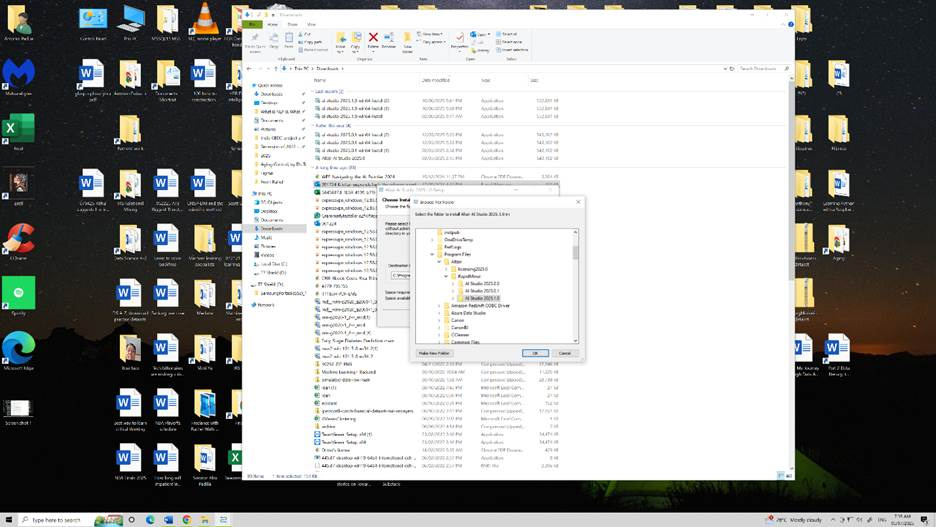Select the PerfLogs folder in tree
The height and width of the screenshot is (527, 936).
[452, 246]
